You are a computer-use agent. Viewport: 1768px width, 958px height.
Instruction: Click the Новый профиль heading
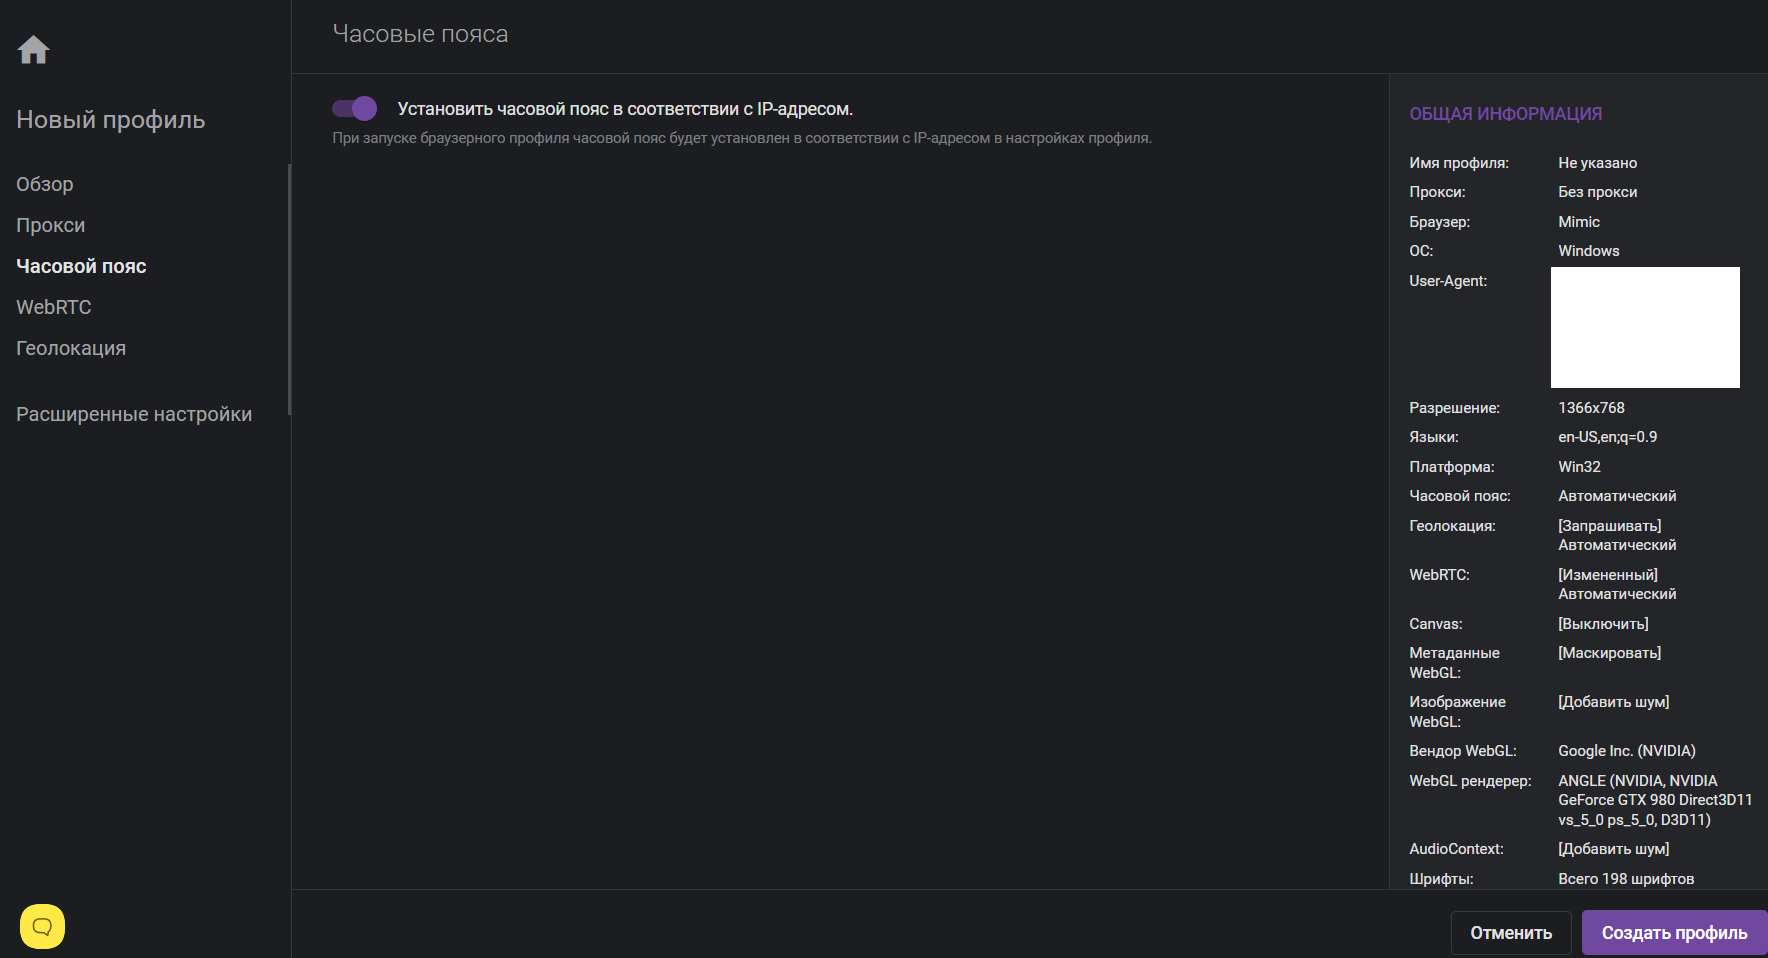click(111, 120)
